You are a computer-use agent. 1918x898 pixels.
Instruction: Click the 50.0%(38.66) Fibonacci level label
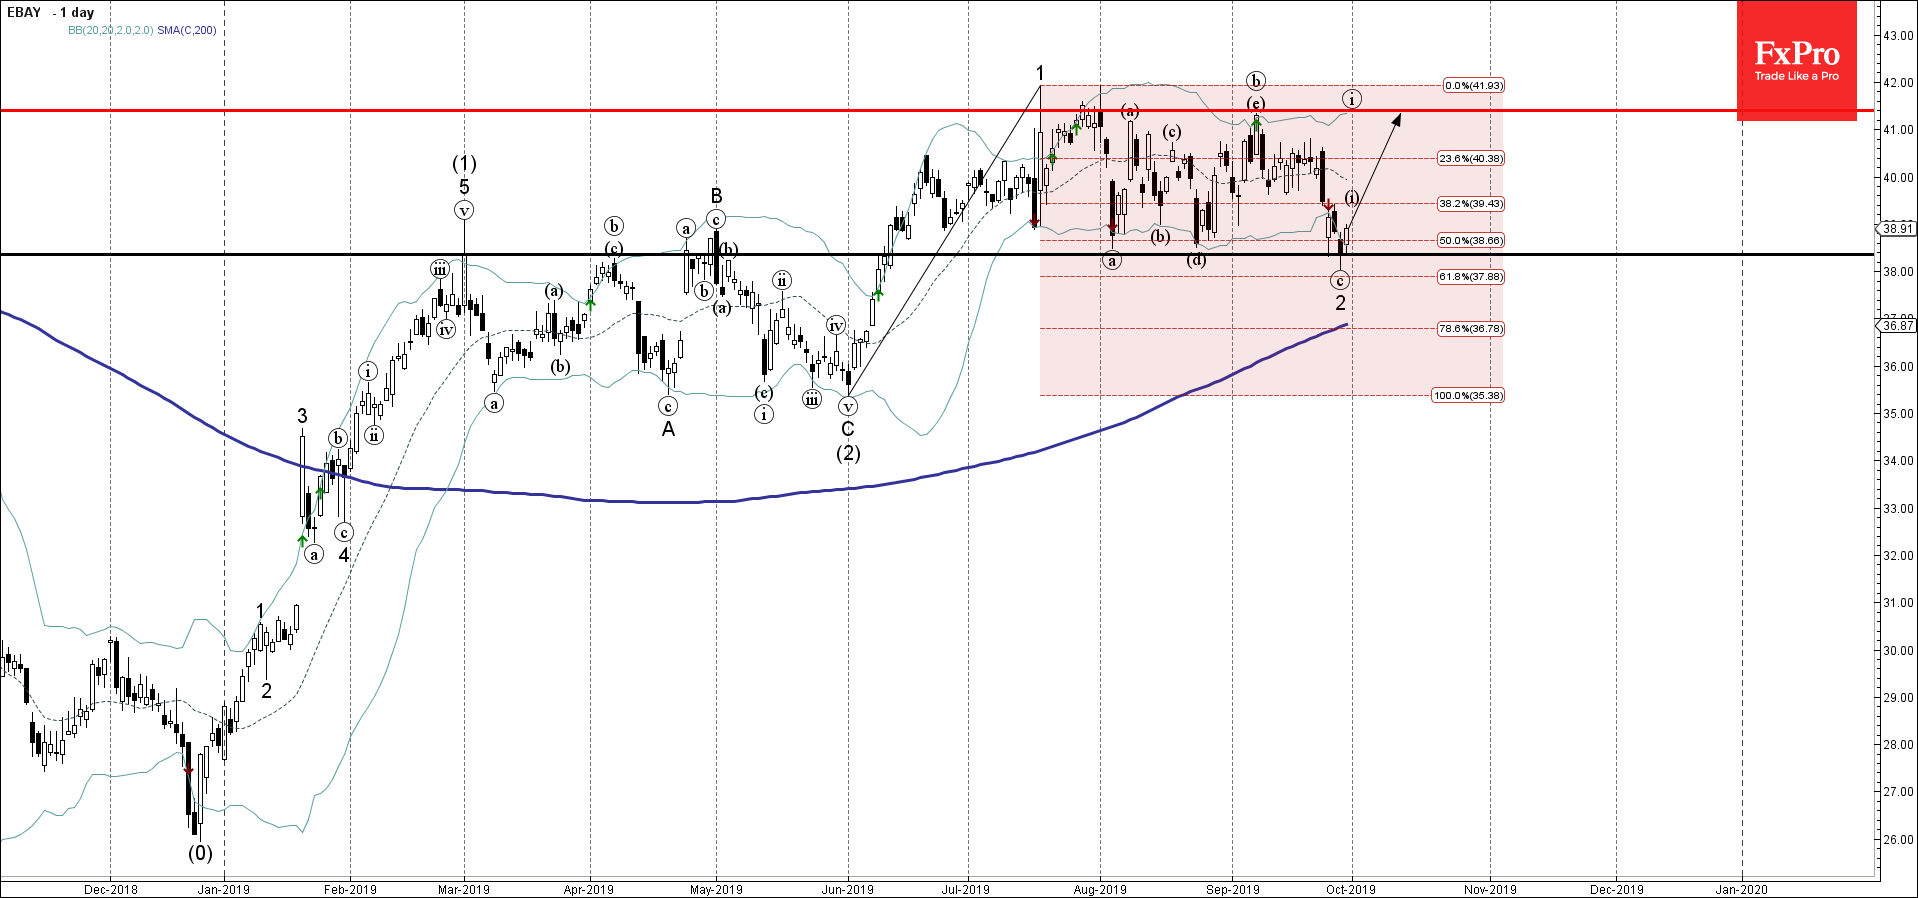point(1470,241)
